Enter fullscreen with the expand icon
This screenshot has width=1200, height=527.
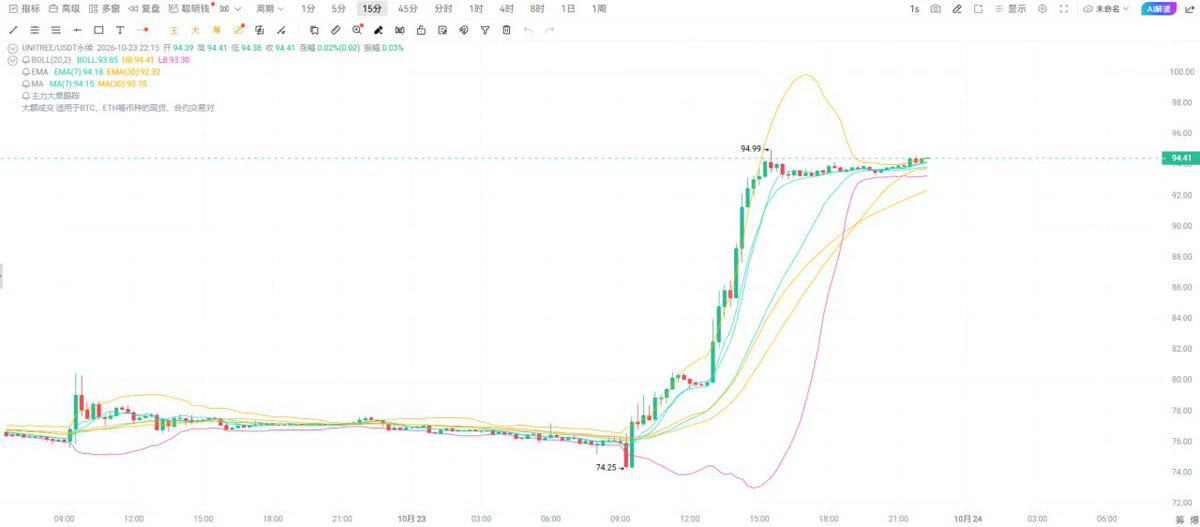(x=1064, y=8)
